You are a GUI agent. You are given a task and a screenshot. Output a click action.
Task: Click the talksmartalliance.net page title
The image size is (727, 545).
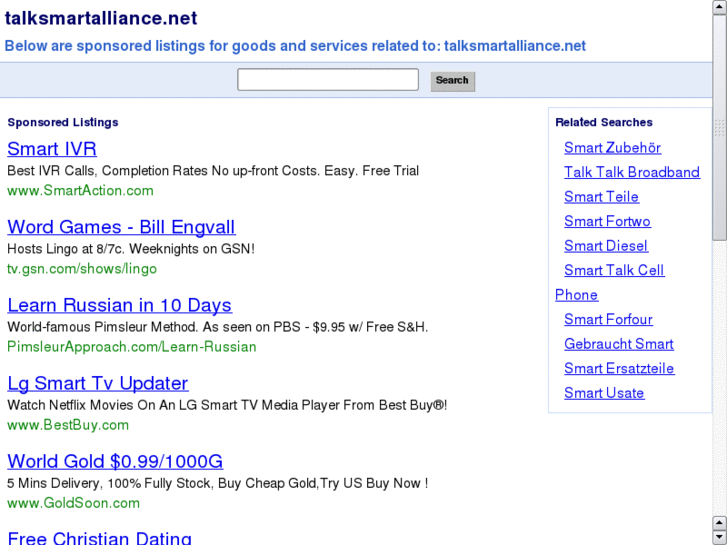click(101, 19)
